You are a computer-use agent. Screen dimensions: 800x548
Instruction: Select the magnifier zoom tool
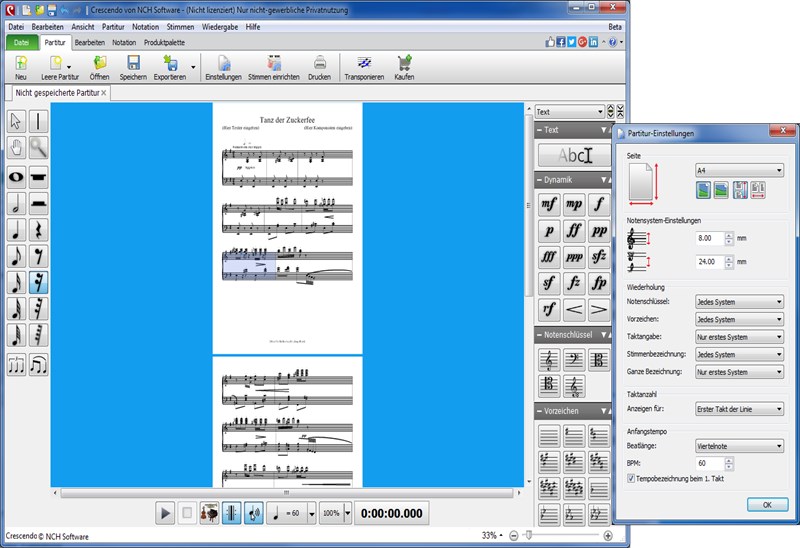point(39,148)
